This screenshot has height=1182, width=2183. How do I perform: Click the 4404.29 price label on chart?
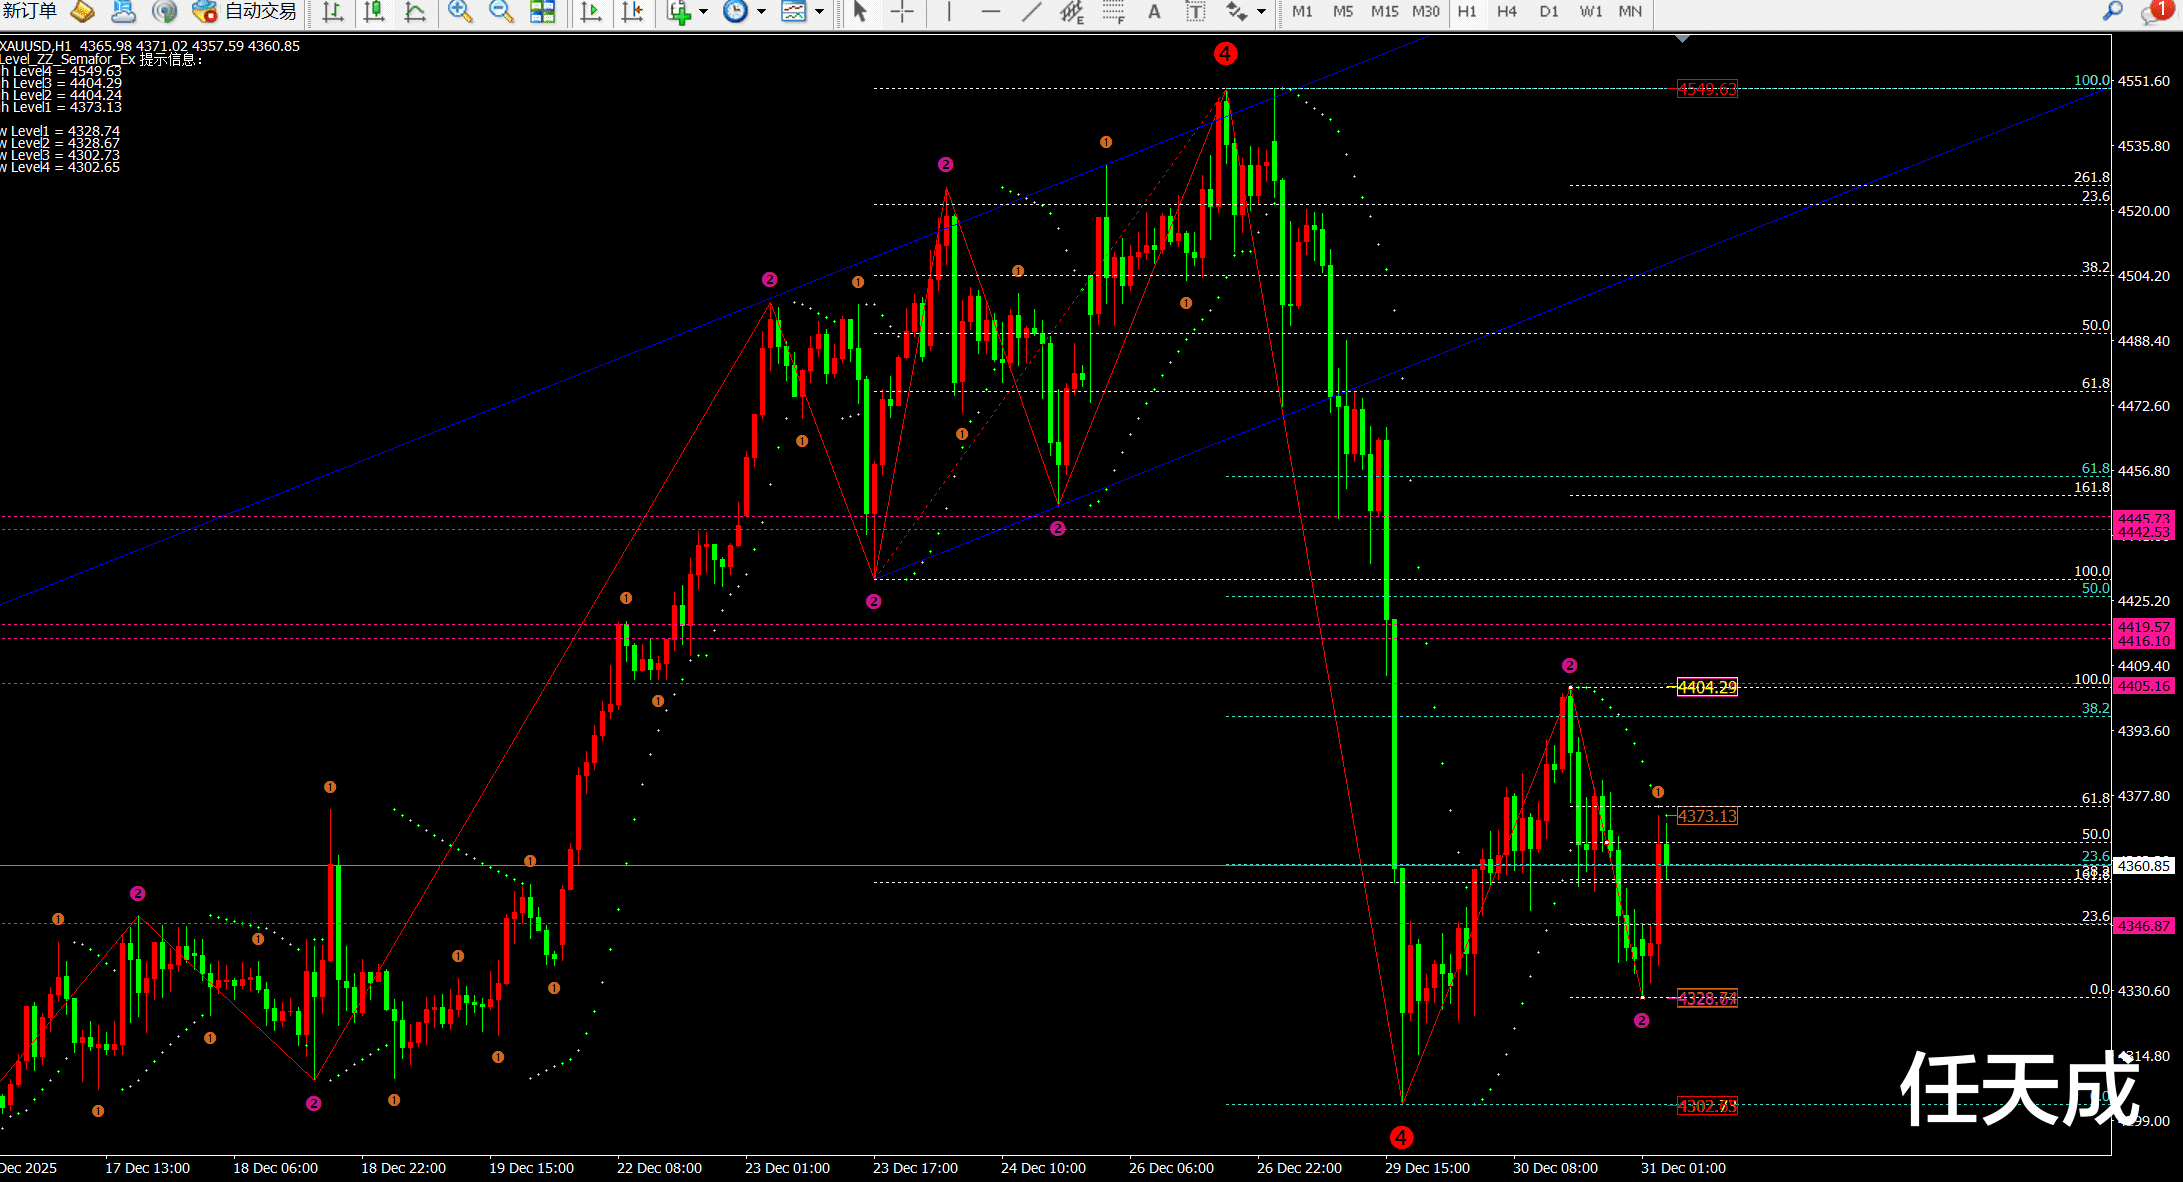pyautogui.click(x=1707, y=687)
